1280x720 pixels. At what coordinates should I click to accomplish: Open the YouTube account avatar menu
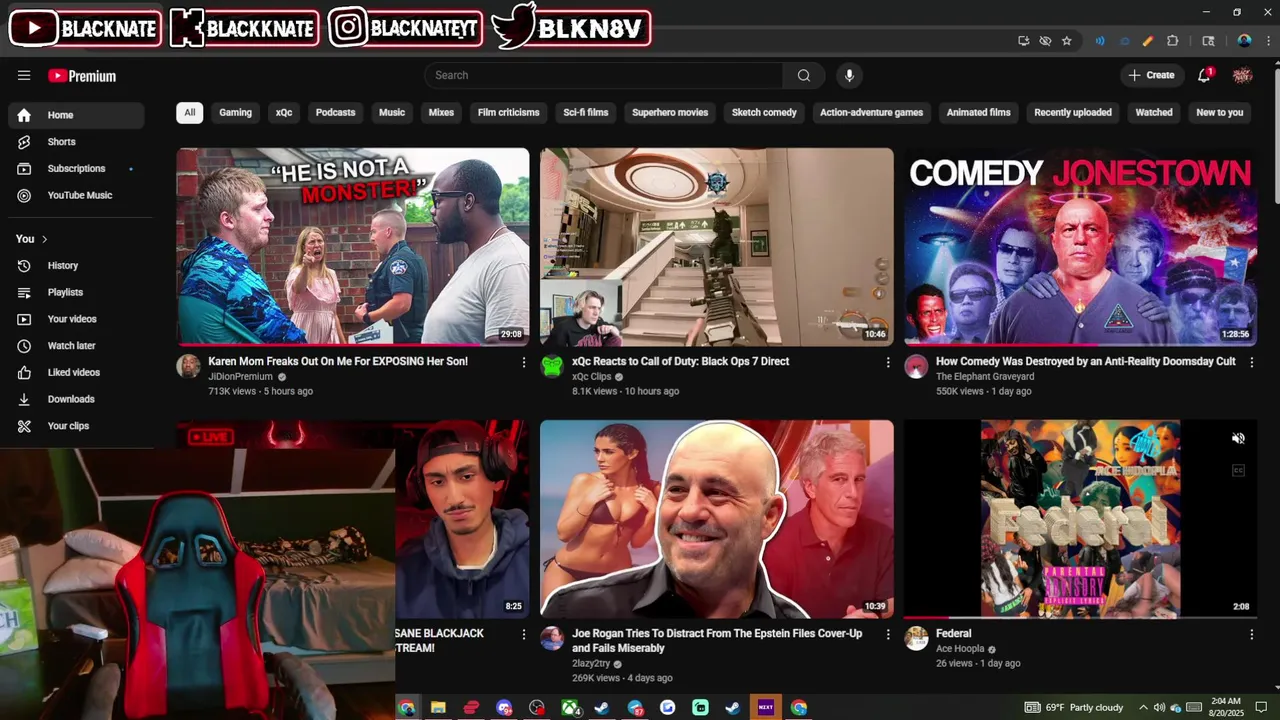tap(1242, 75)
